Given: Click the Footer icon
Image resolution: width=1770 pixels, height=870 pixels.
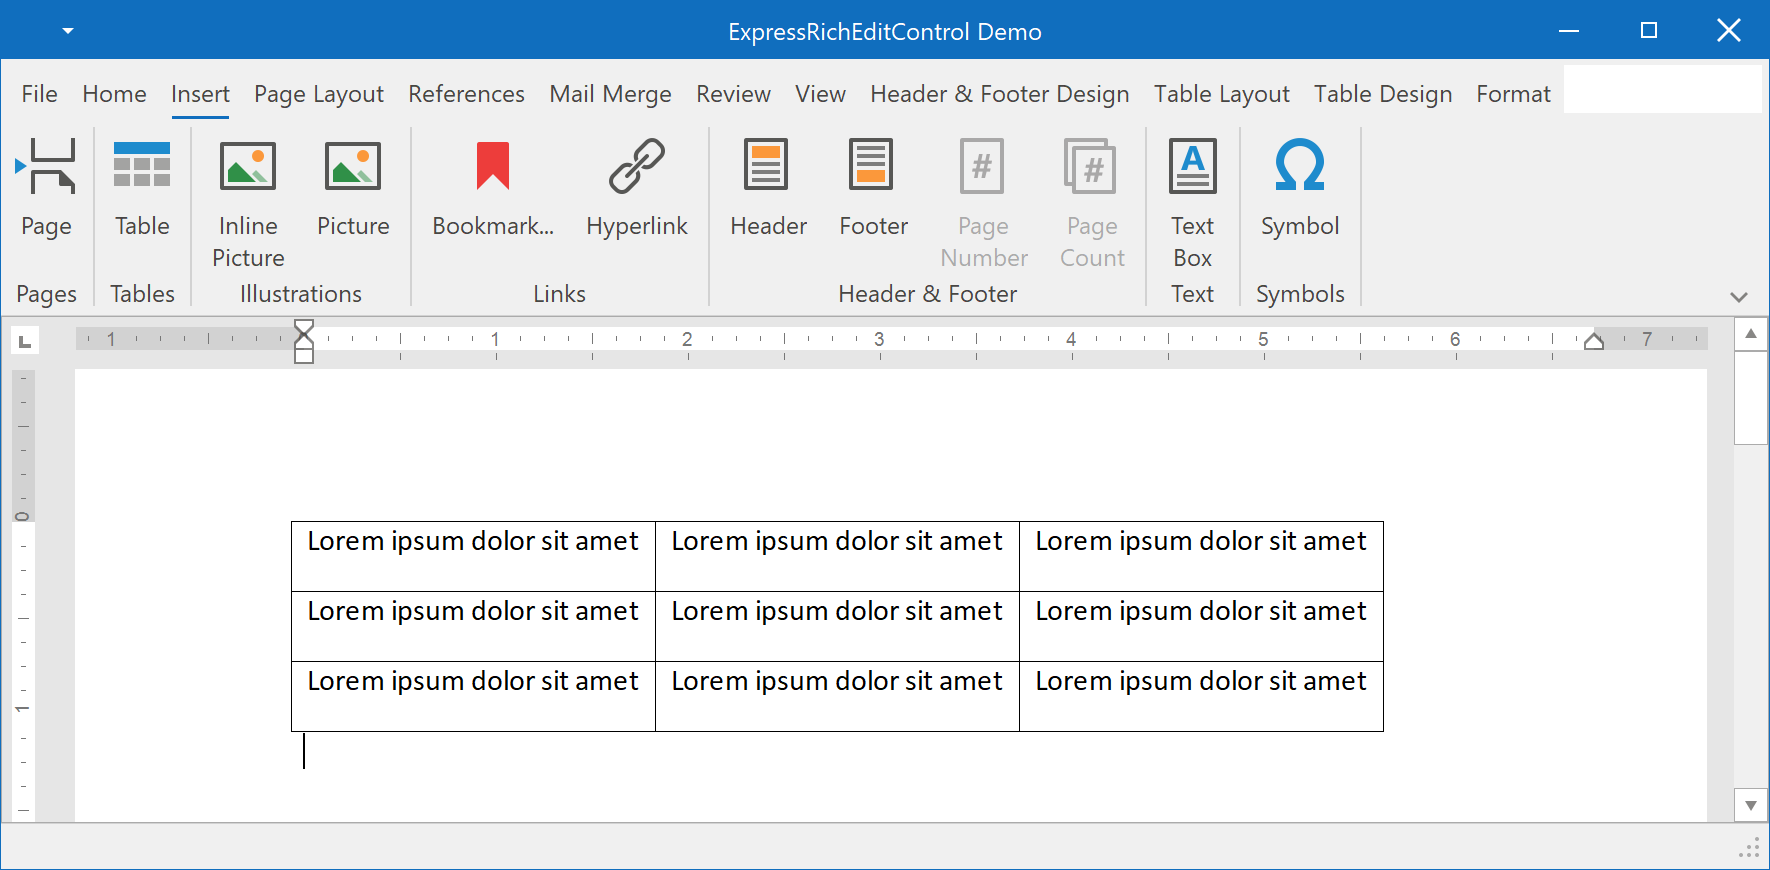Looking at the screenshot, I should pos(872,166).
